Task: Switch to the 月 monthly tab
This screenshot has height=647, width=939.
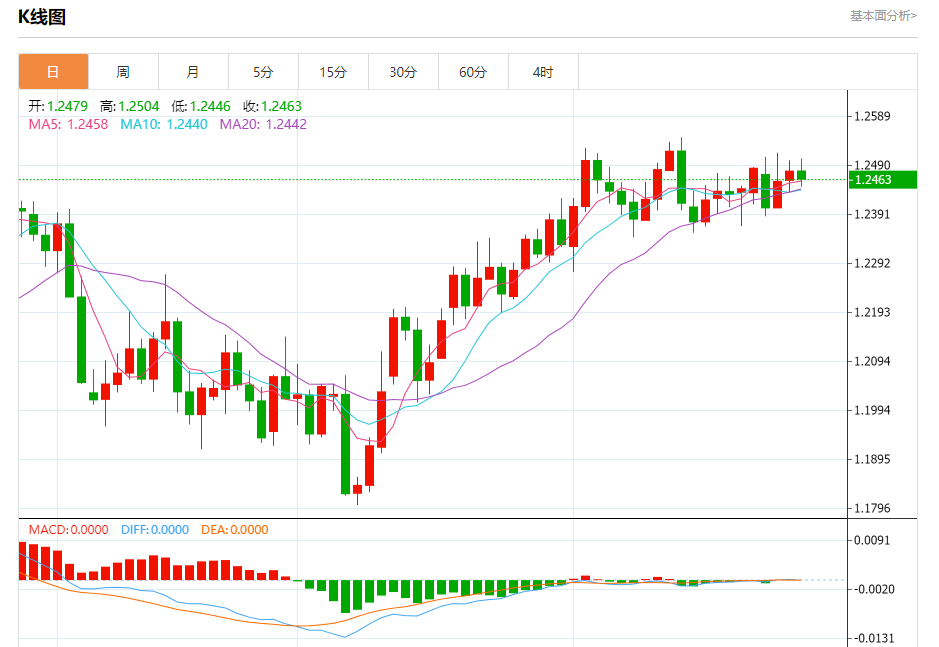Action: click(x=193, y=72)
